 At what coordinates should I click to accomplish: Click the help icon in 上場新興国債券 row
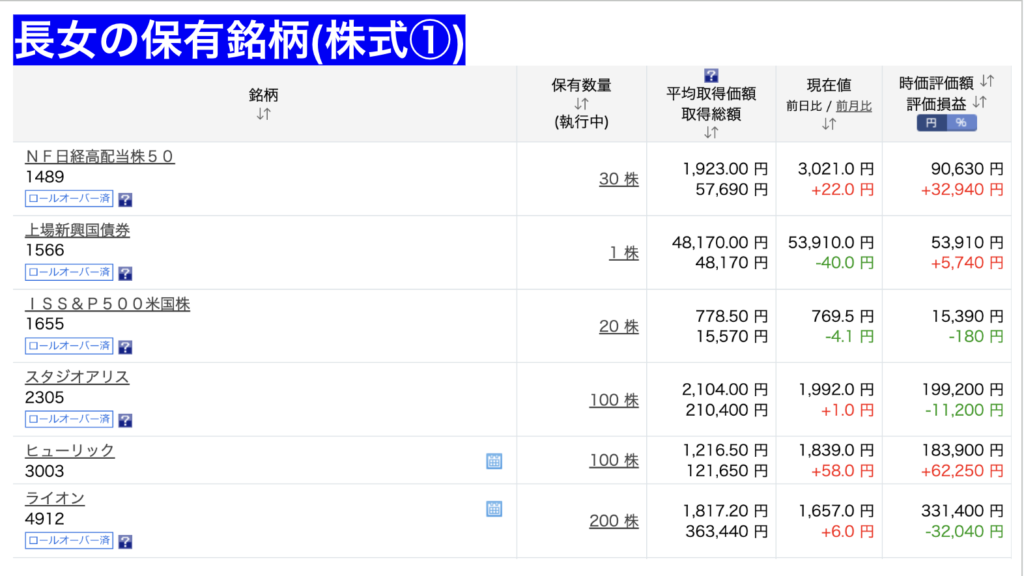pyautogui.click(x=125, y=273)
